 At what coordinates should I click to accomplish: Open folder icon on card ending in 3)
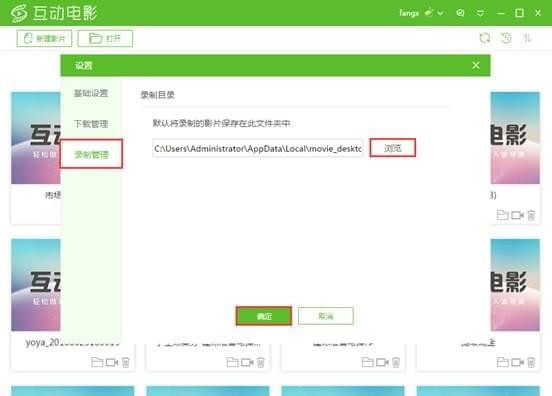coord(502,215)
